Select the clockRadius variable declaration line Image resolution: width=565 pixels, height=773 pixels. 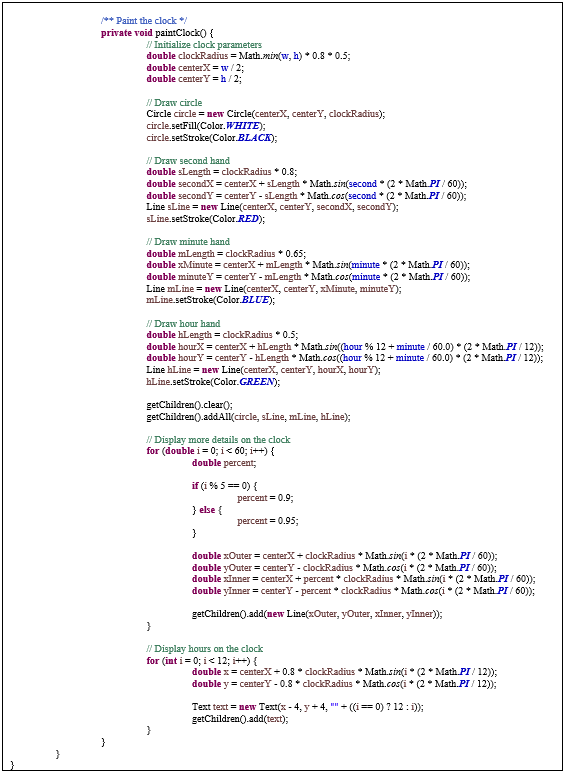point(248,56)
